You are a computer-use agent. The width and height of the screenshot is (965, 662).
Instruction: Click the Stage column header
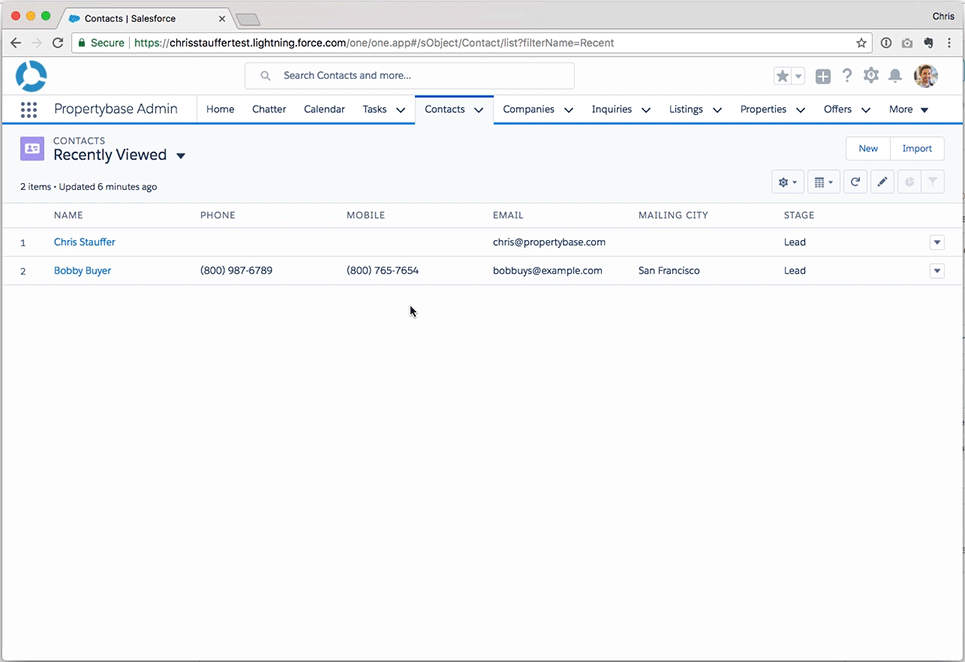click(799, 215)
